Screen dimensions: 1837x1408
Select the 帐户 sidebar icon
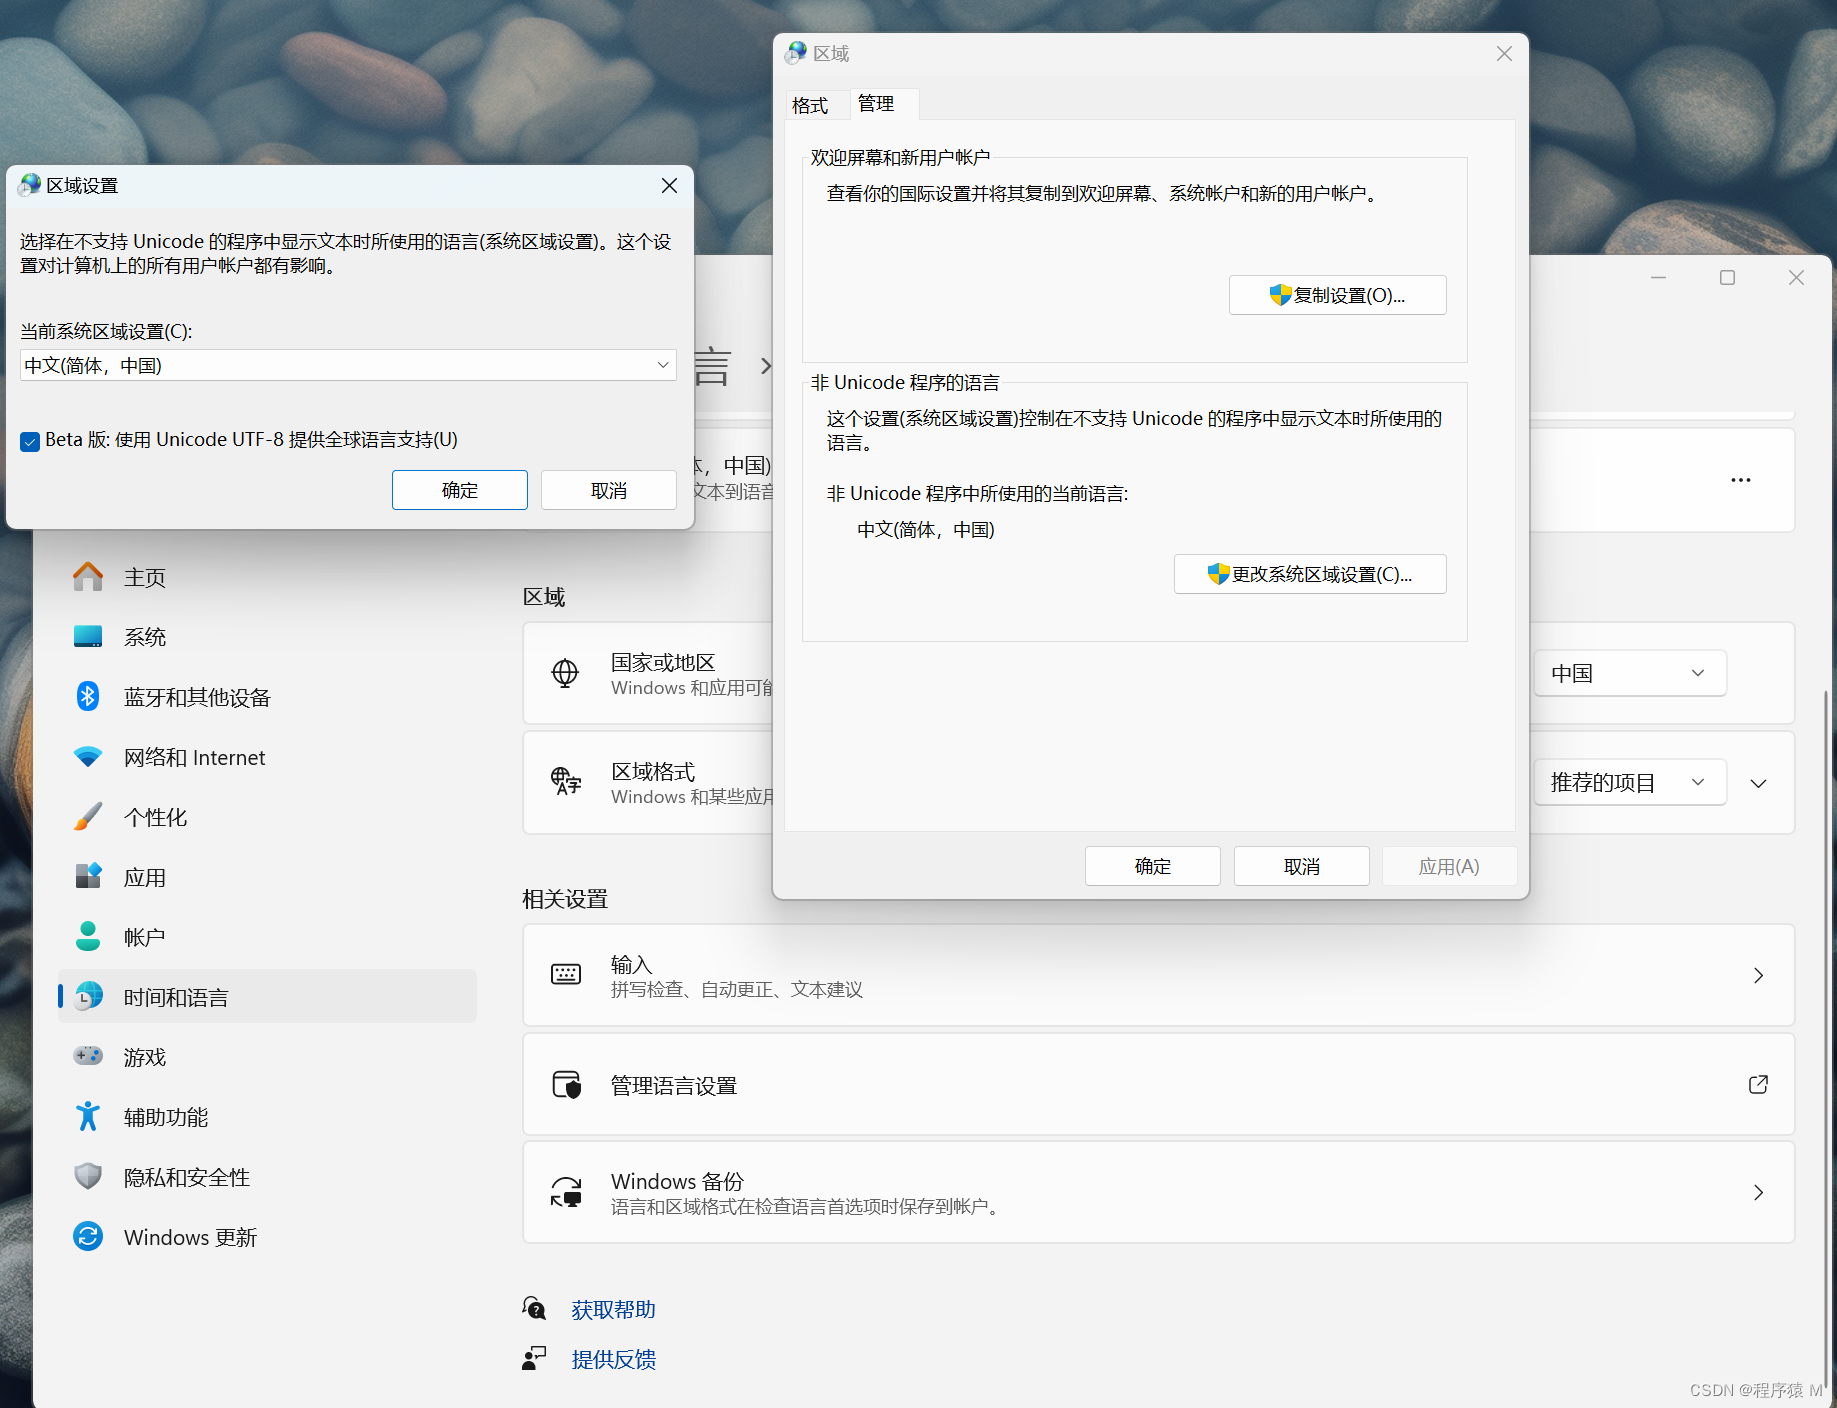(144, 936)
